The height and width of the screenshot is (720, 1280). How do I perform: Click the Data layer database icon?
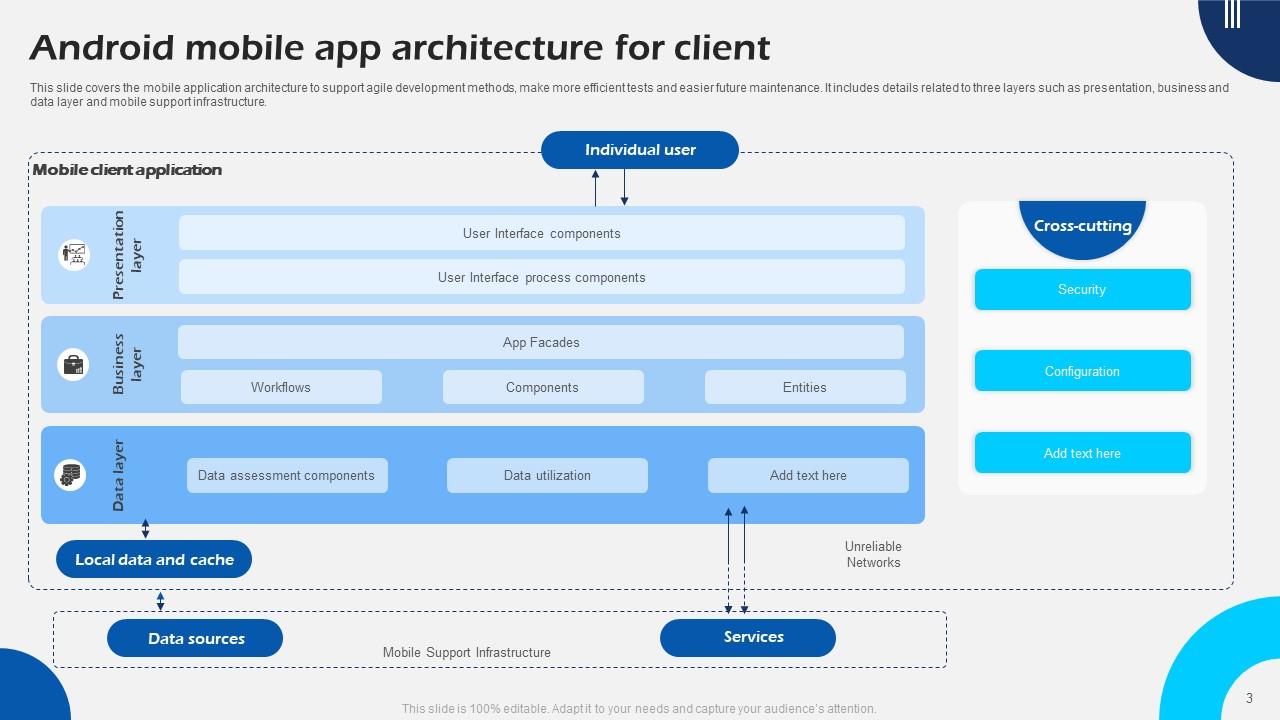tap(69, 475)
